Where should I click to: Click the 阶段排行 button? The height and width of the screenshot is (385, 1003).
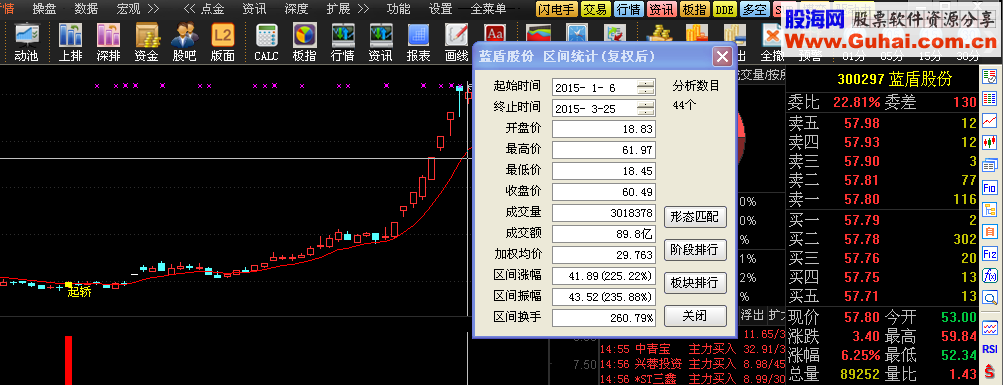click(x=695, y=249)
